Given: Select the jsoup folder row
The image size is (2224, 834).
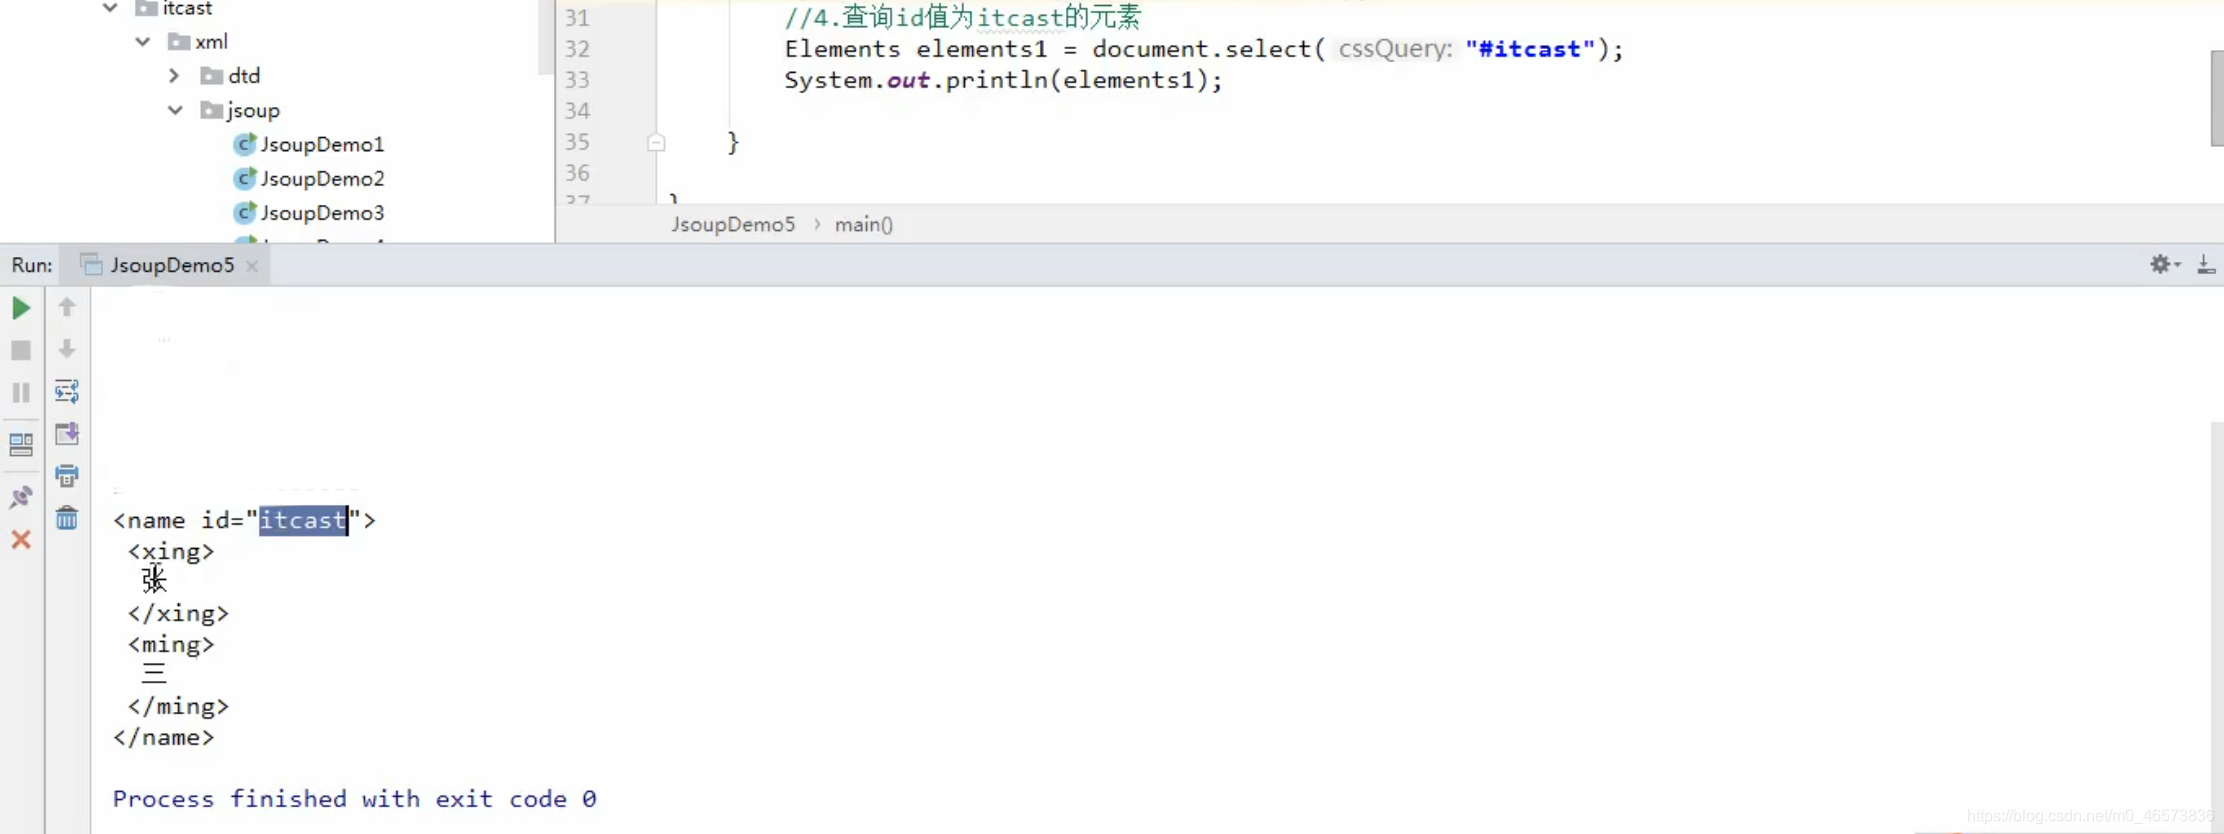Looking at the screenshot, I should (x=241, y=110).
